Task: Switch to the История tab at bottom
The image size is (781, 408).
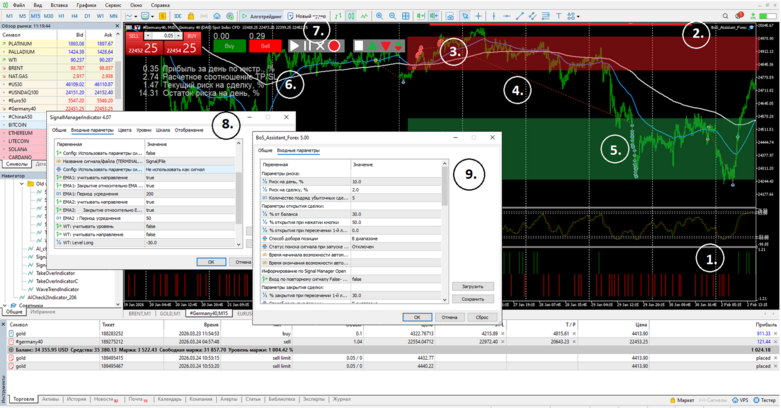Action: click(76, 399)
